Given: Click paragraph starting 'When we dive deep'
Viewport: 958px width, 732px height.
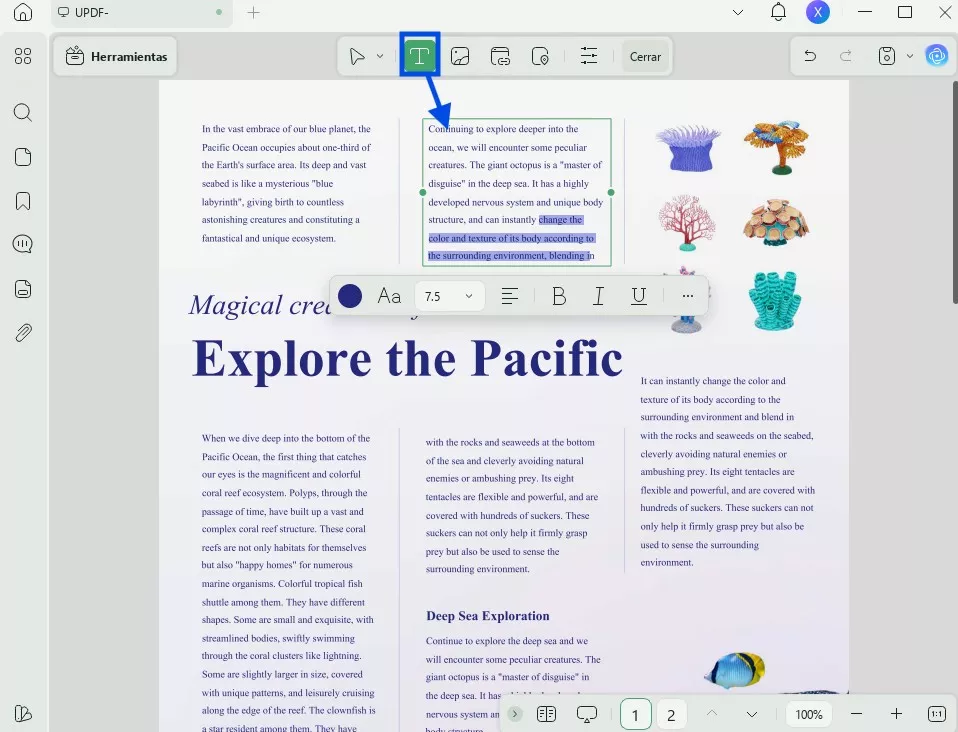Looking at the screenshot, I should click(x=288, y=584).
